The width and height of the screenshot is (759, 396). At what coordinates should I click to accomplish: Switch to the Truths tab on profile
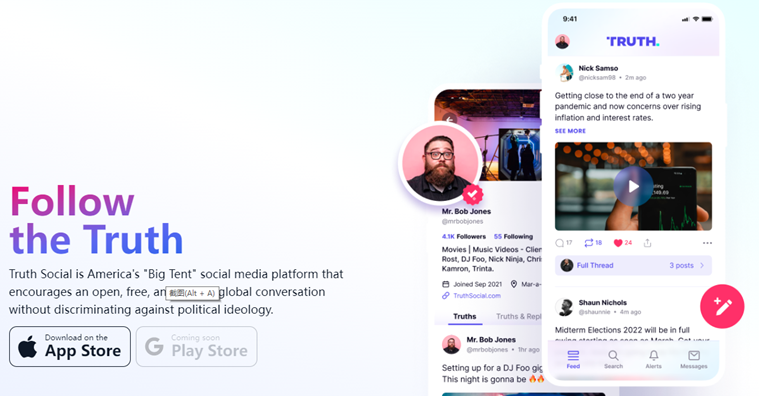pos(465,316)
